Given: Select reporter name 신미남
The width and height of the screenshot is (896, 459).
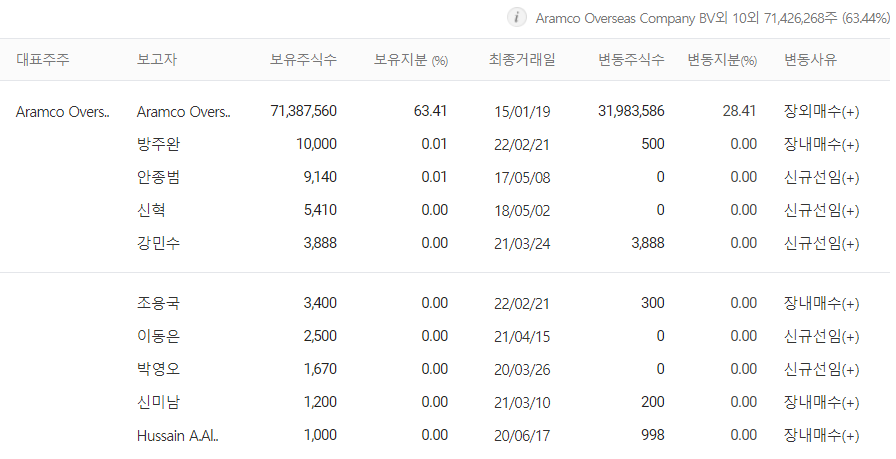Looking at the screenshot, I should click(158, 402).
